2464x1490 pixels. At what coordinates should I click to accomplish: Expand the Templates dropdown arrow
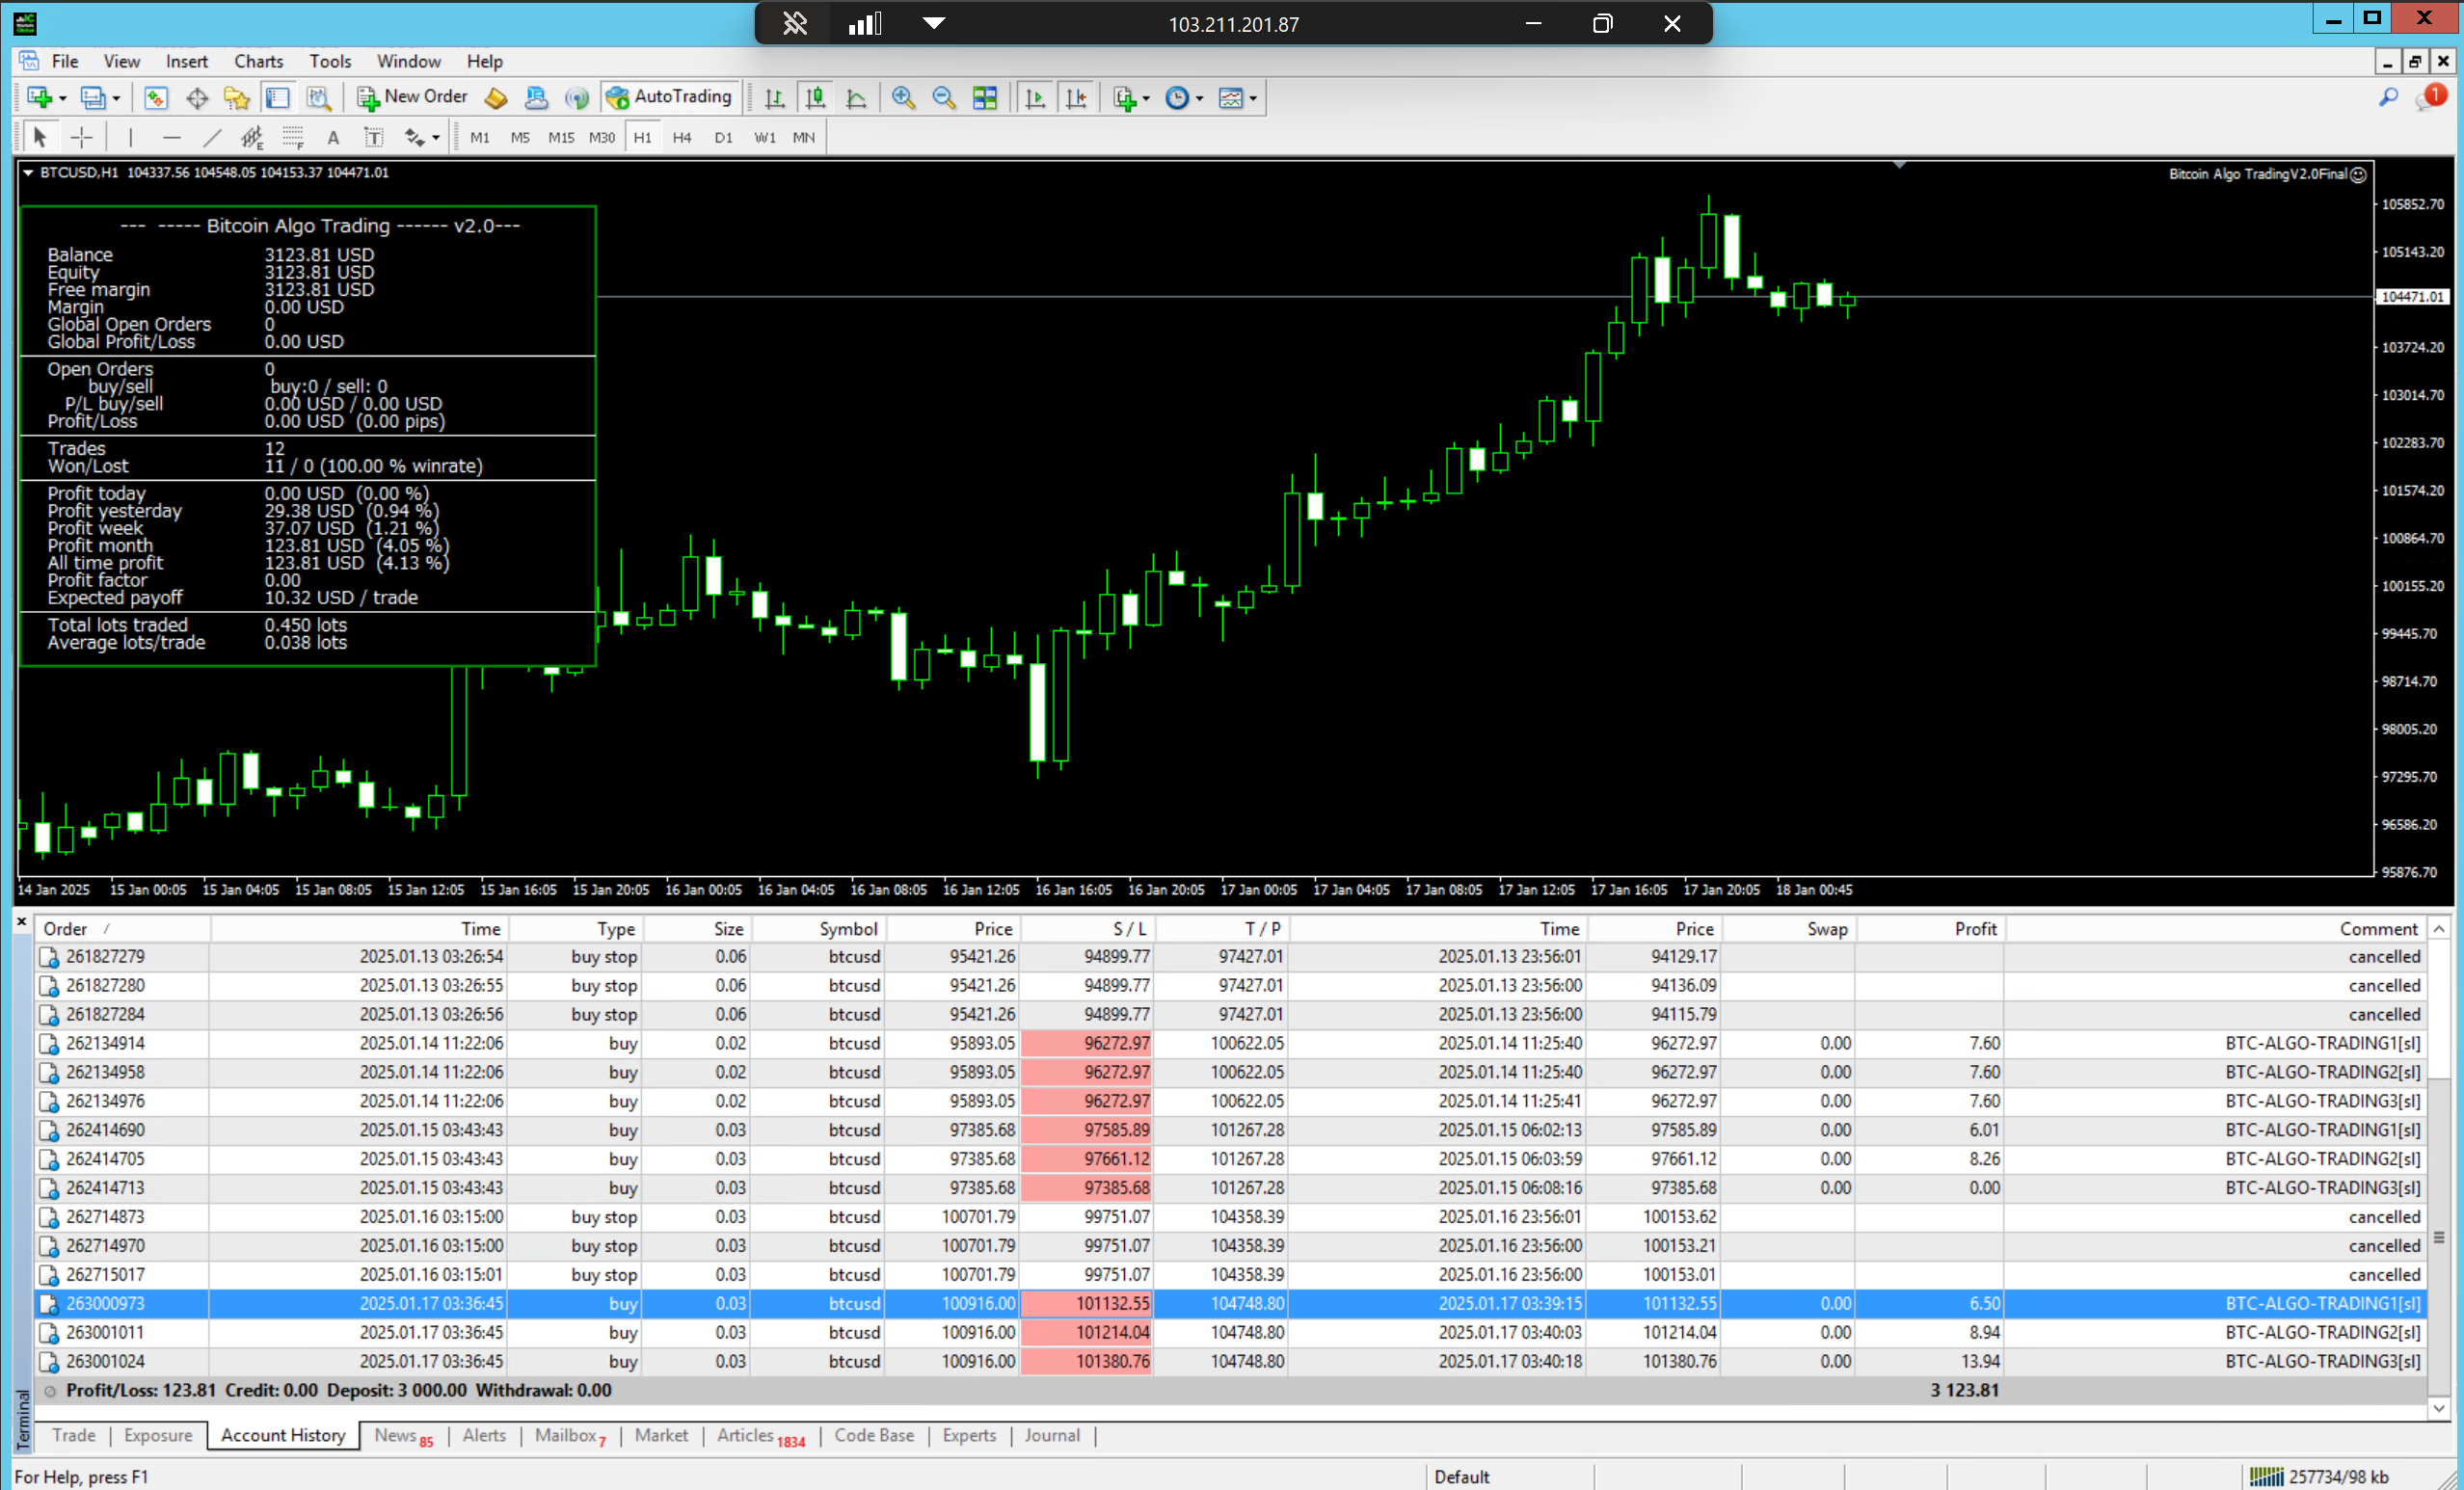pyautogui.click(x=1253, y=98)
